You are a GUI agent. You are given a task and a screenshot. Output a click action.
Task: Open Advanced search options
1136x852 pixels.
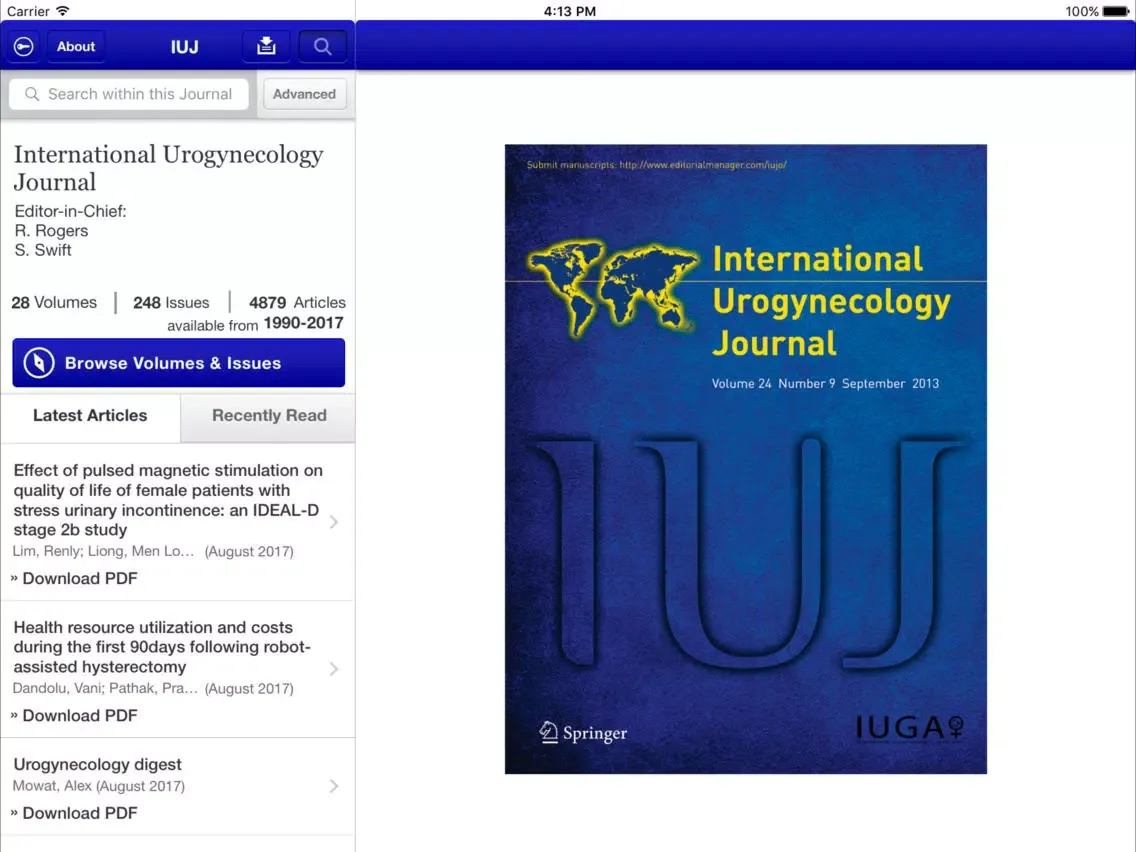pos(304,94)
